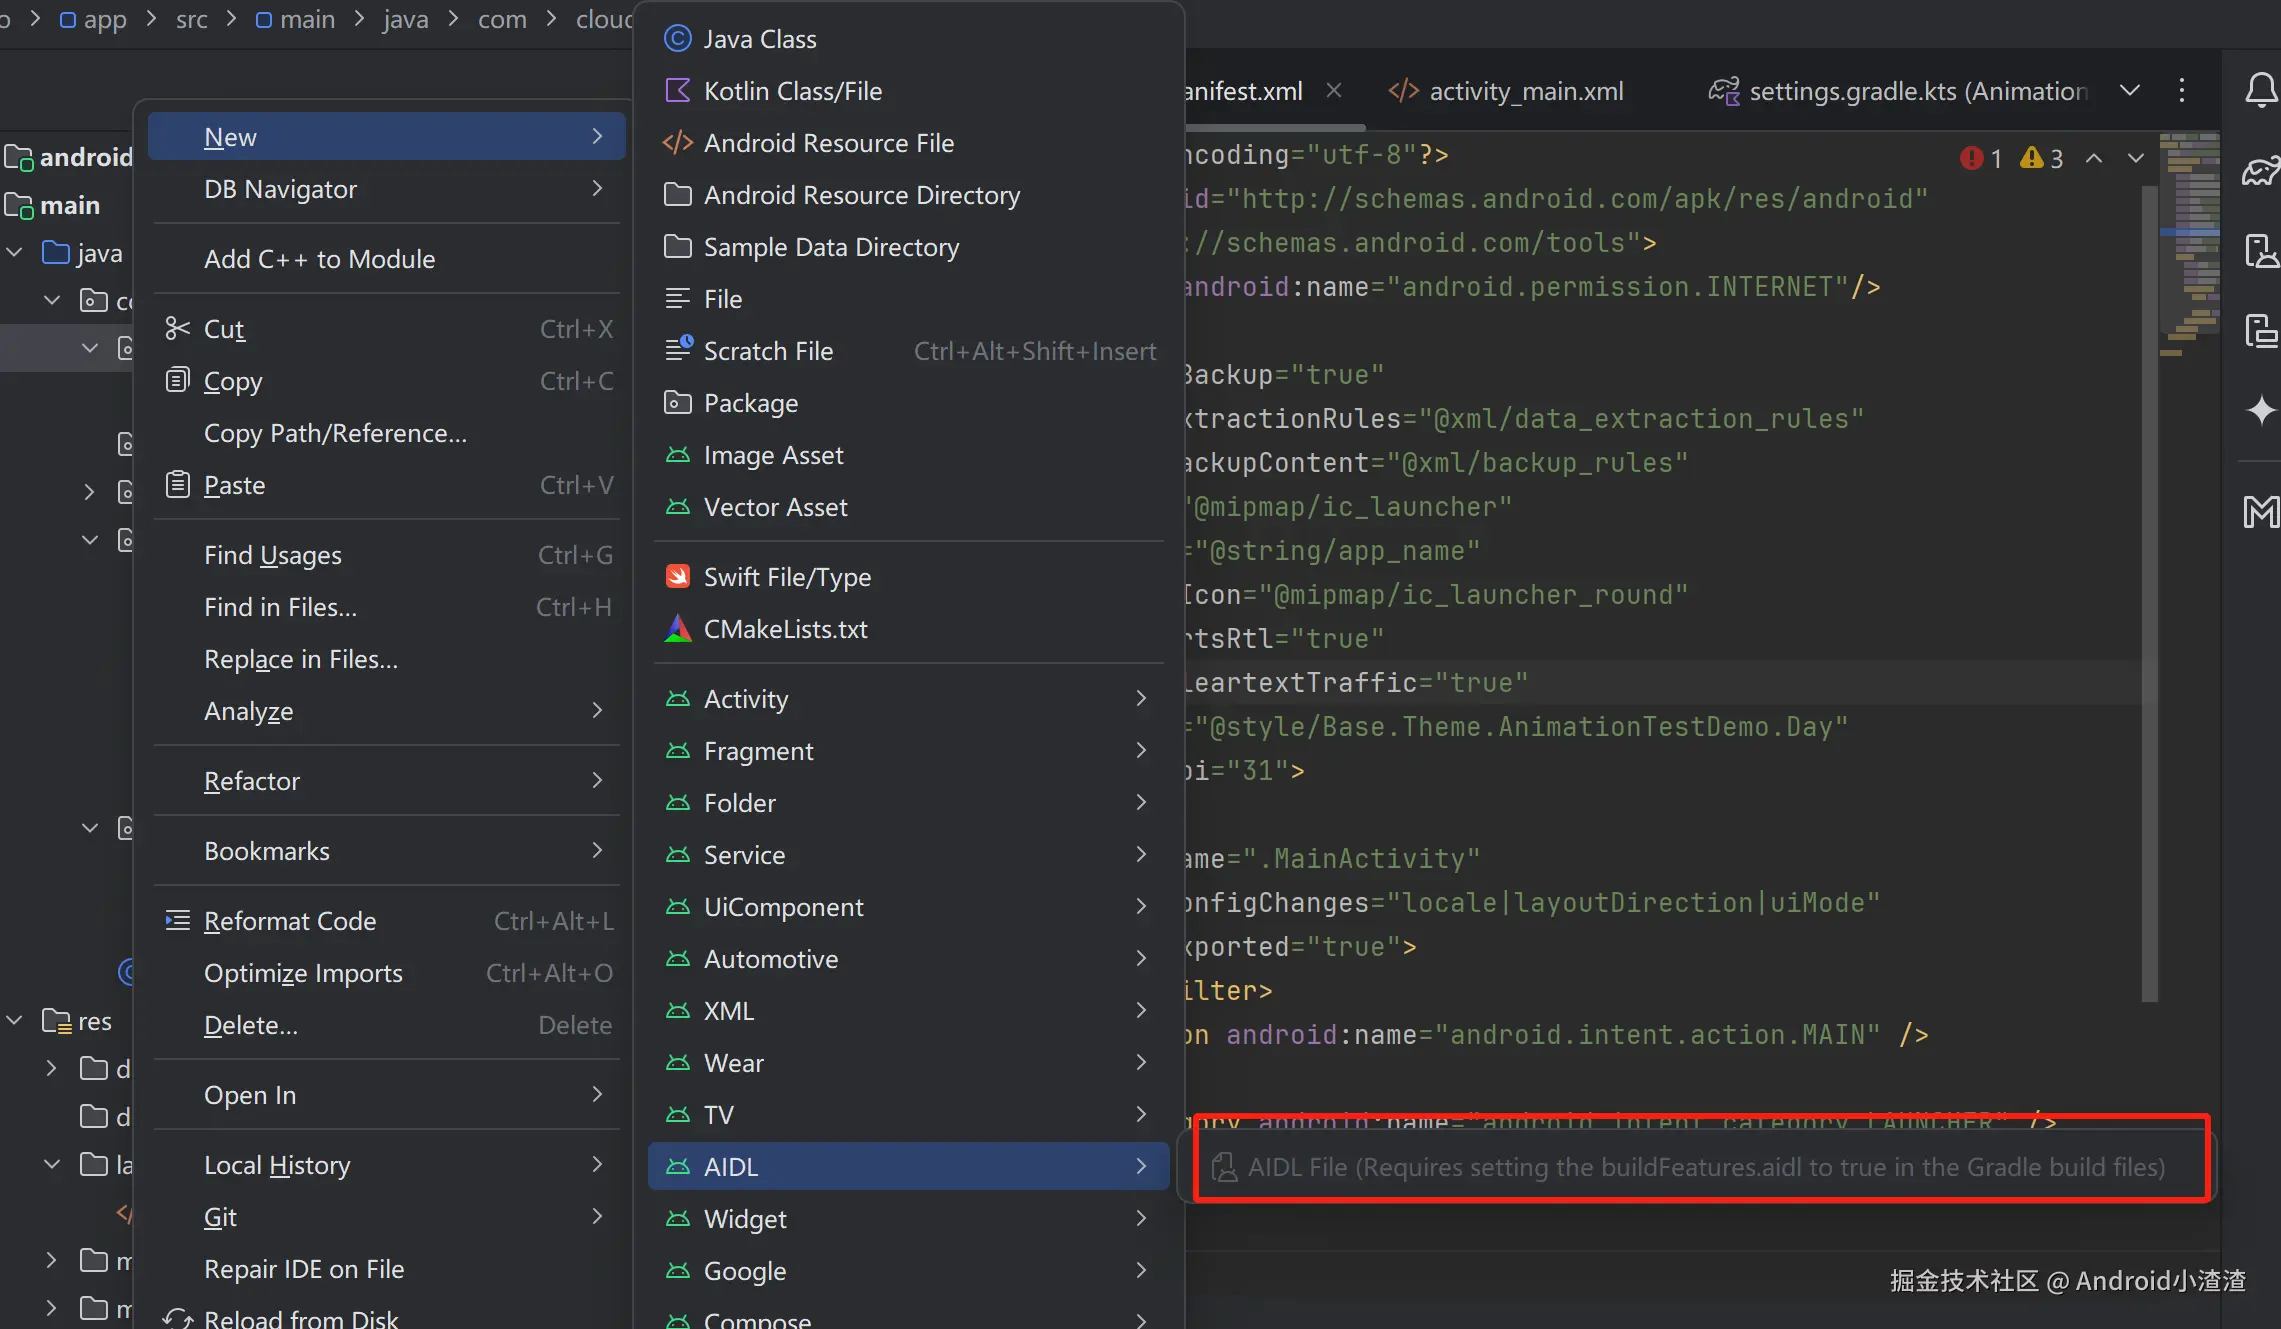The height and width of the screenshot is (1329, 2281).
Task: Open the Gemini sparkle tool window
Action: [2261, 410]
